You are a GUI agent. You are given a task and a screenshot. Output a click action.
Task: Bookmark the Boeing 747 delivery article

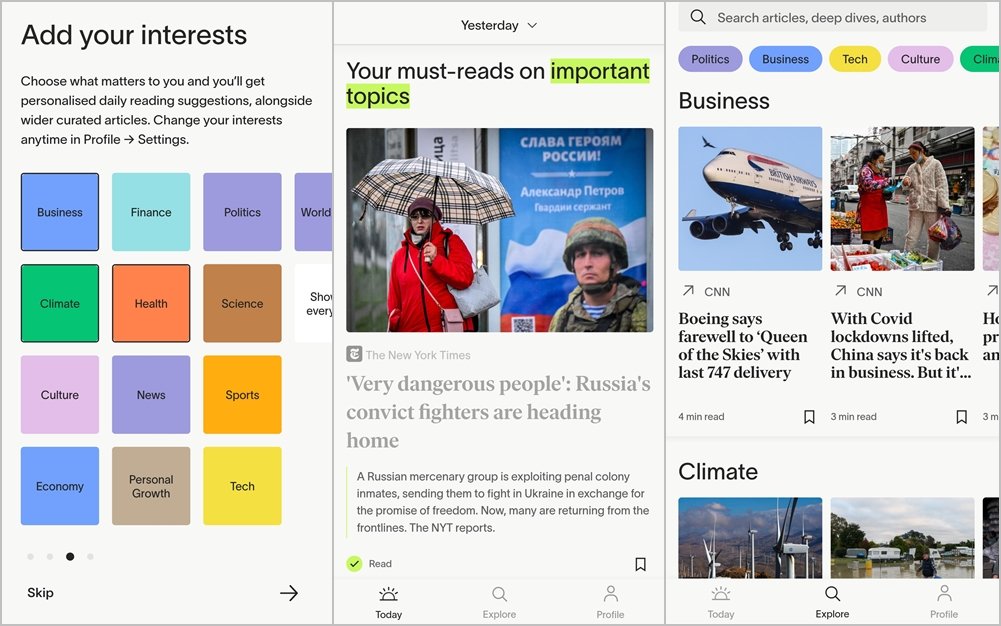[x=809, y=417]
